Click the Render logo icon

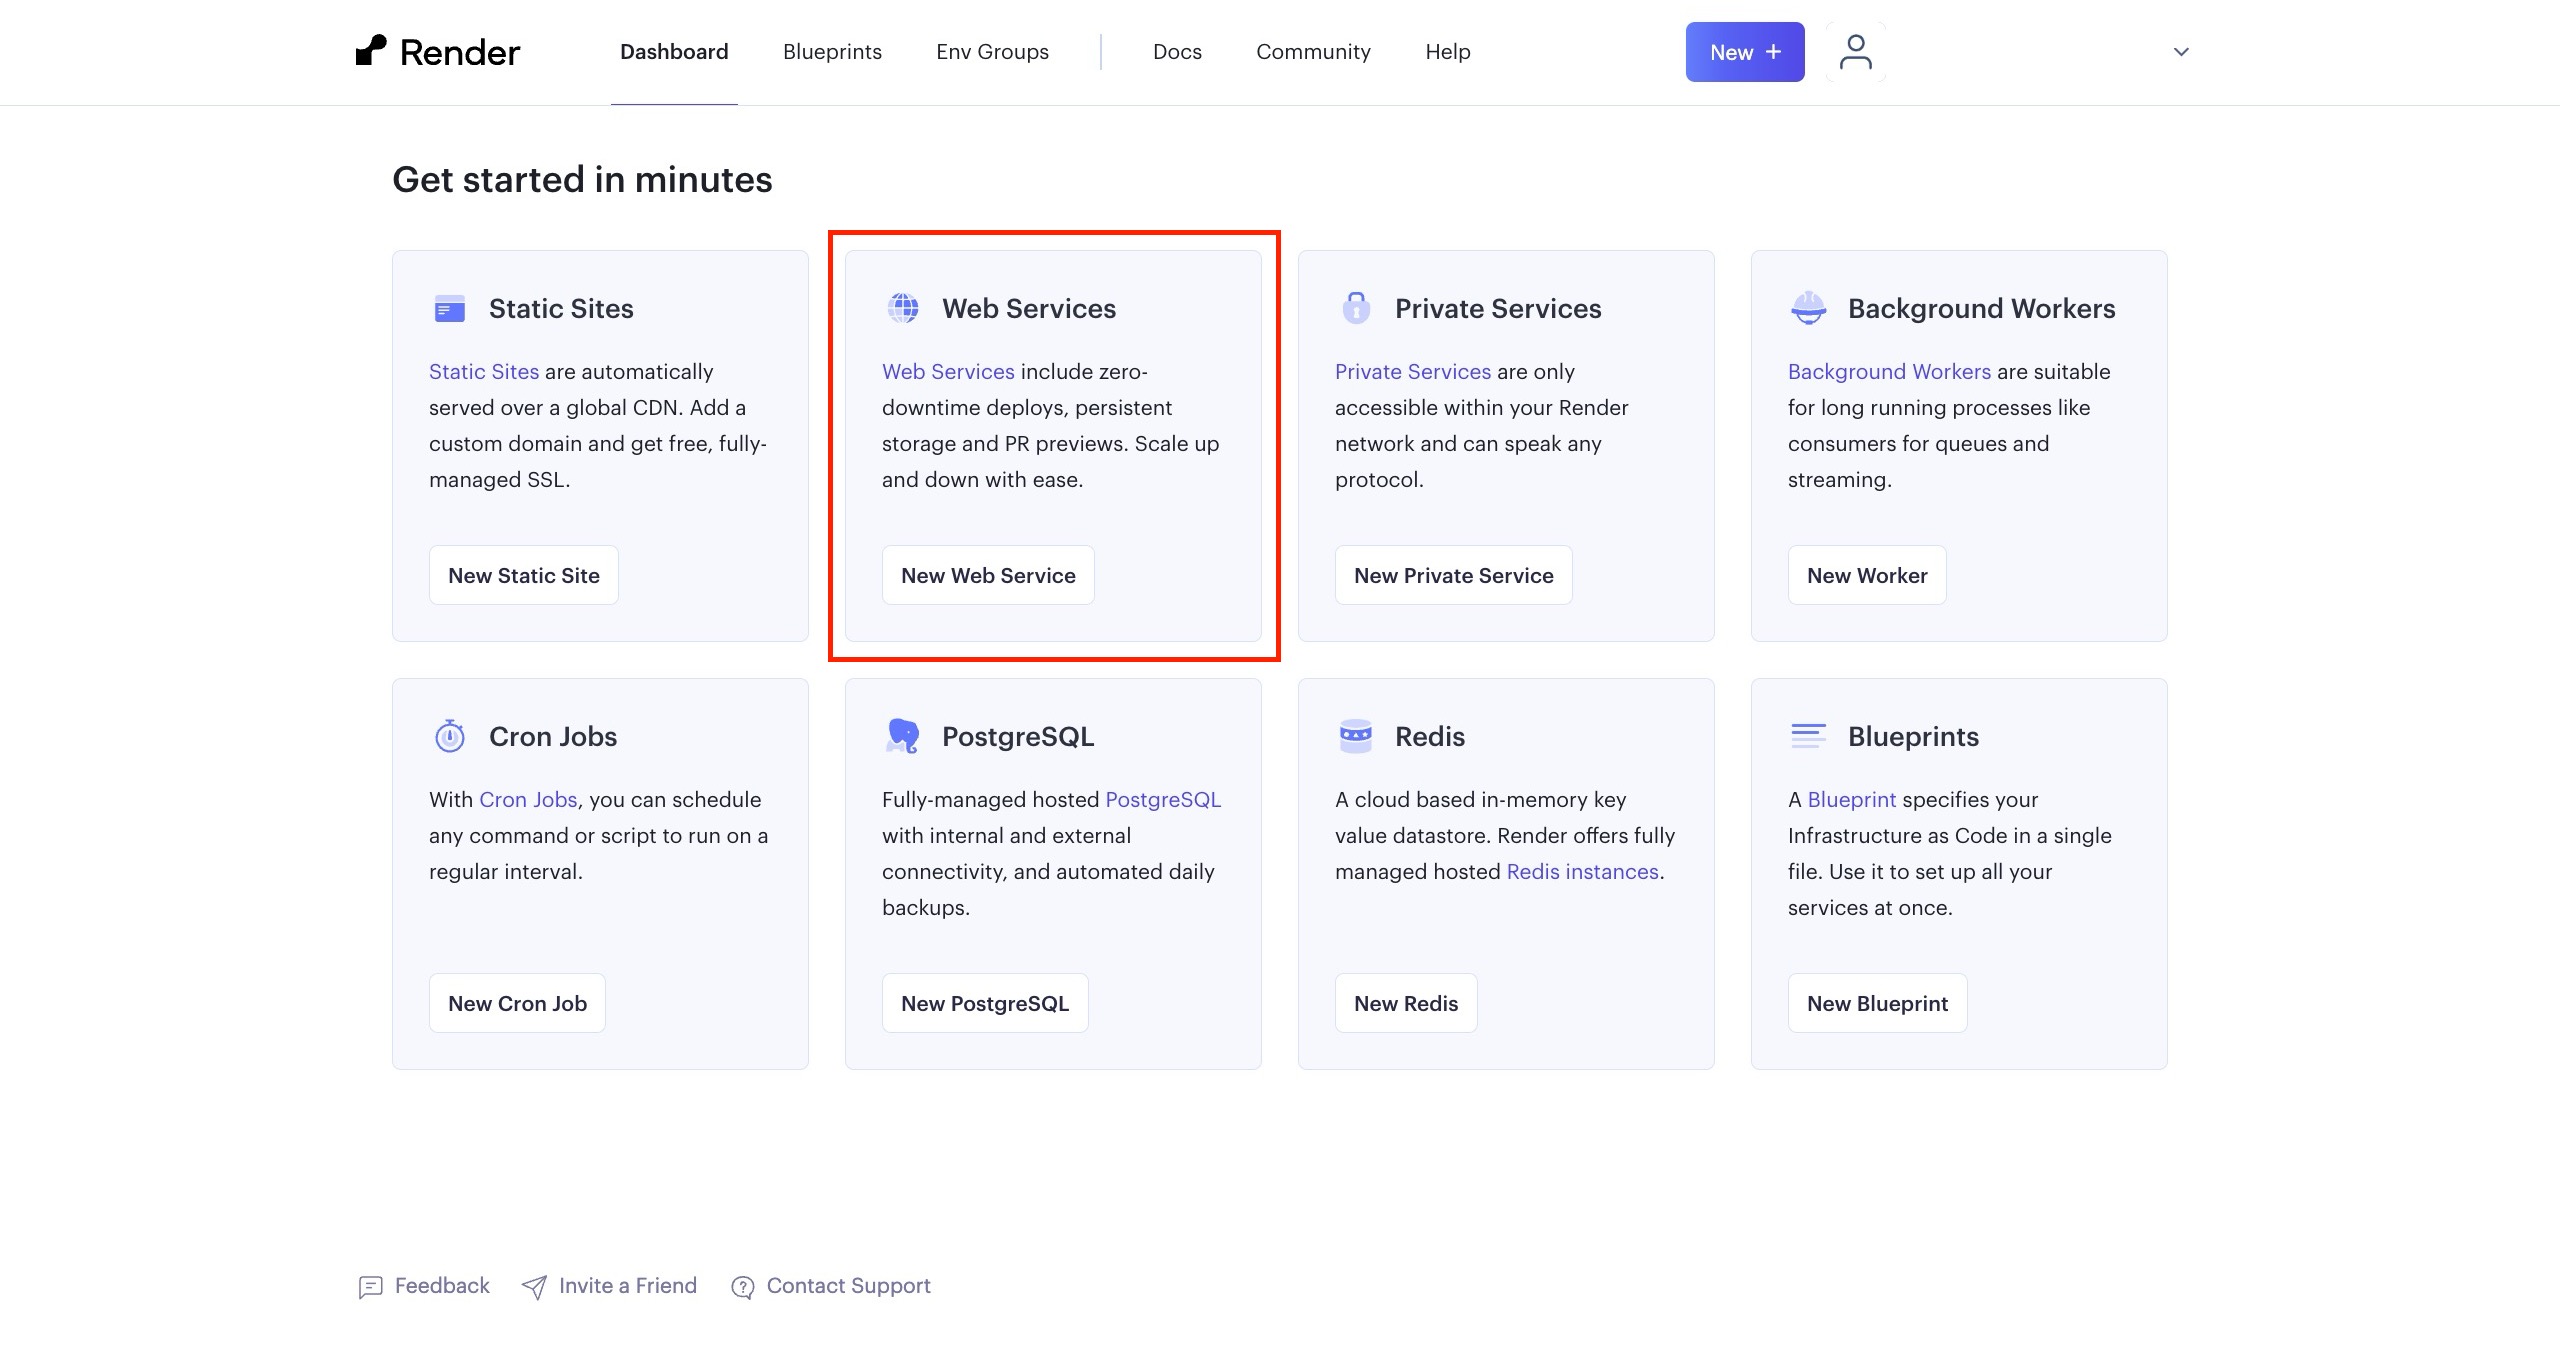pos(371,51)
